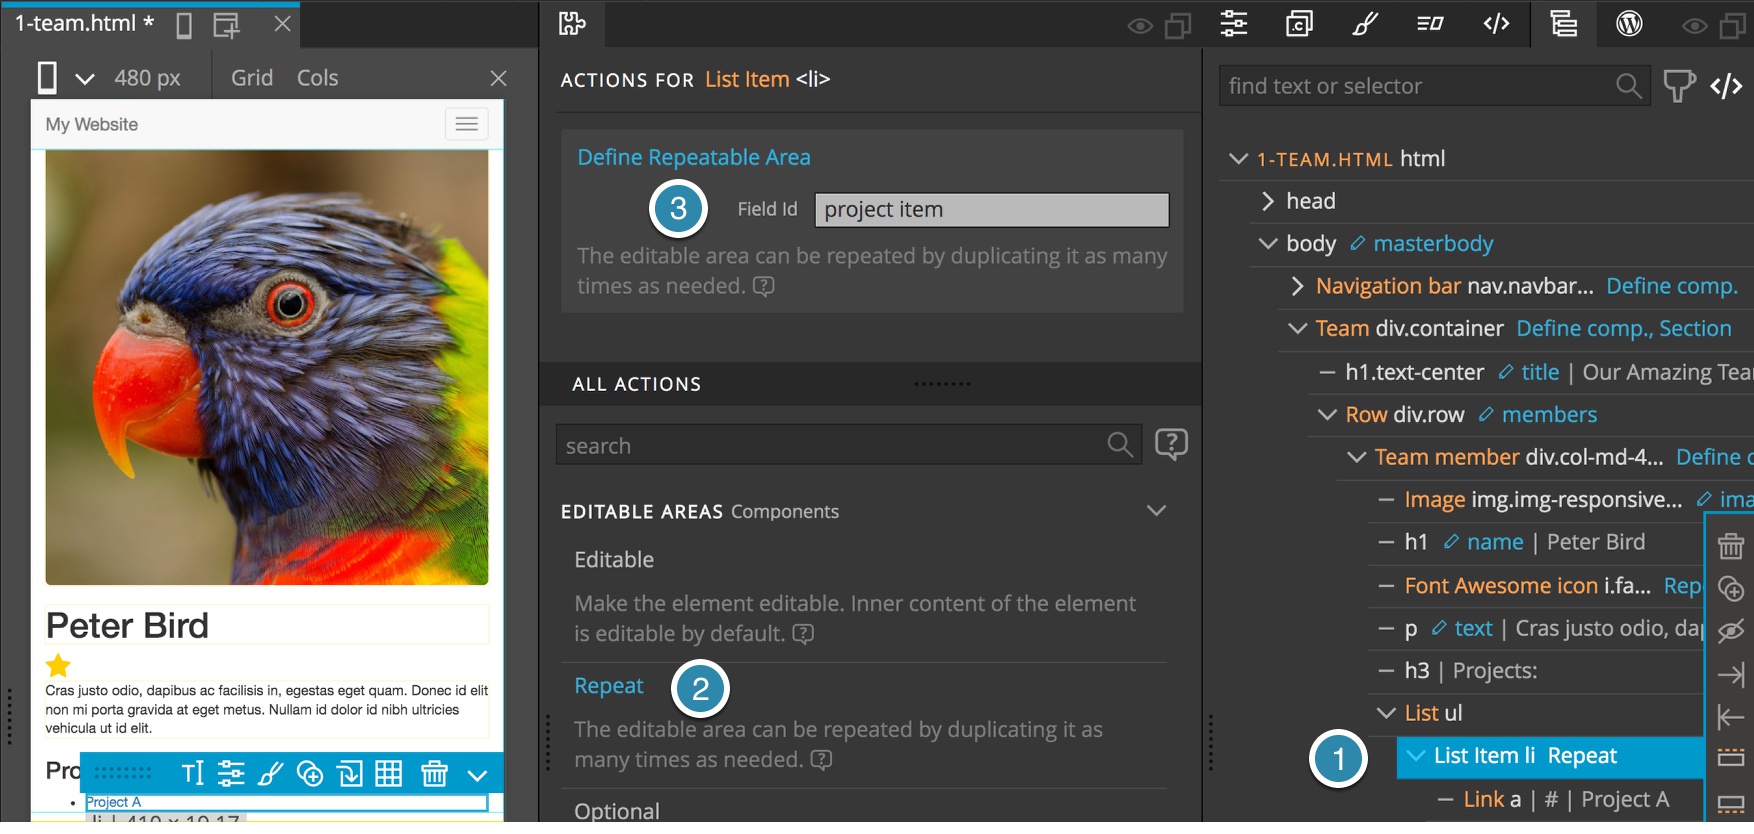1754x834 pixels.
Task: Click the Peter Bird heading in preview
Action: (x=128, y=626)
